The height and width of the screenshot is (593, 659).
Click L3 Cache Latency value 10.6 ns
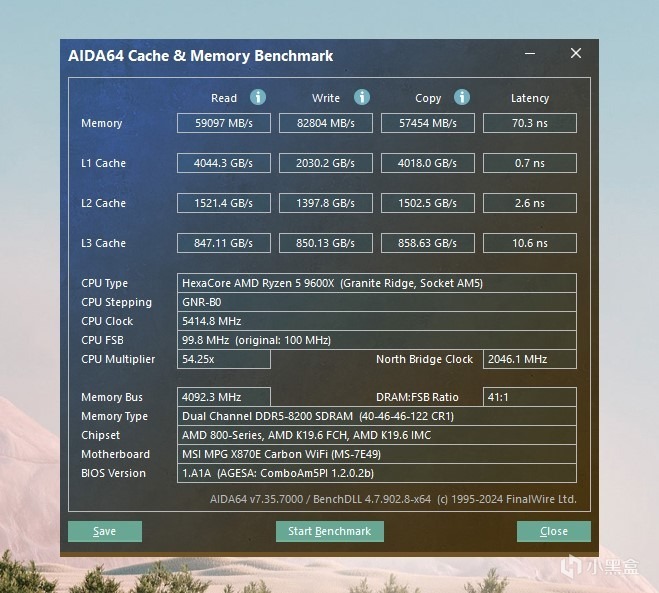[530, 243]
